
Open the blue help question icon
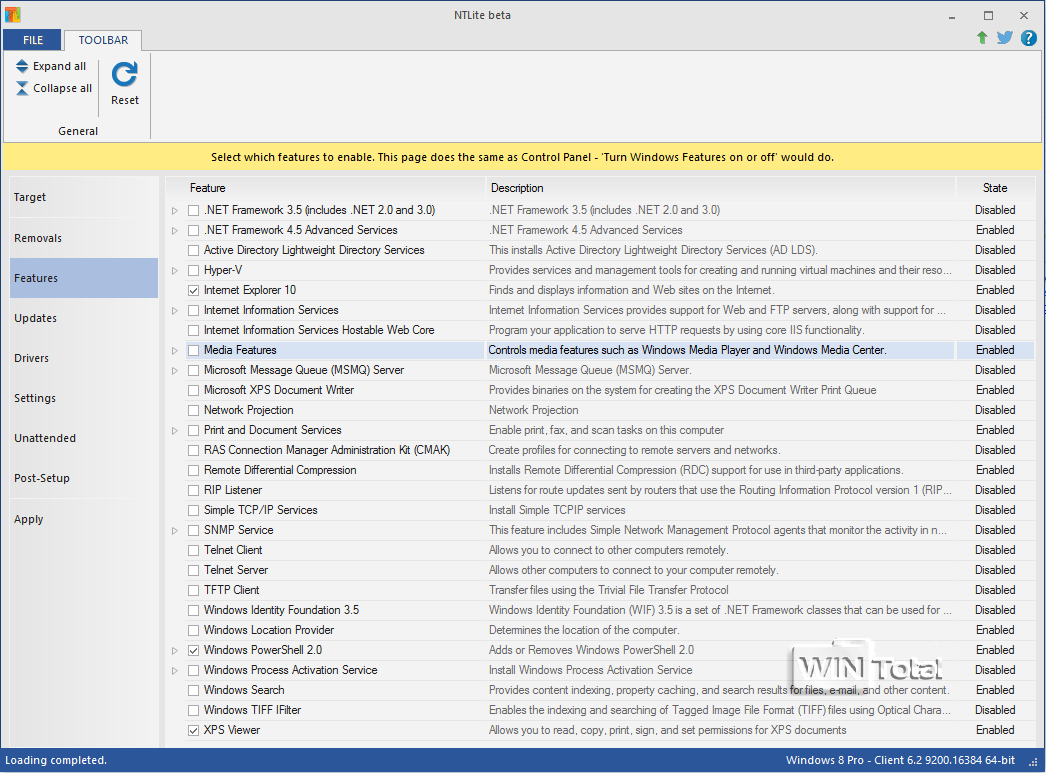click(1028, 38)
